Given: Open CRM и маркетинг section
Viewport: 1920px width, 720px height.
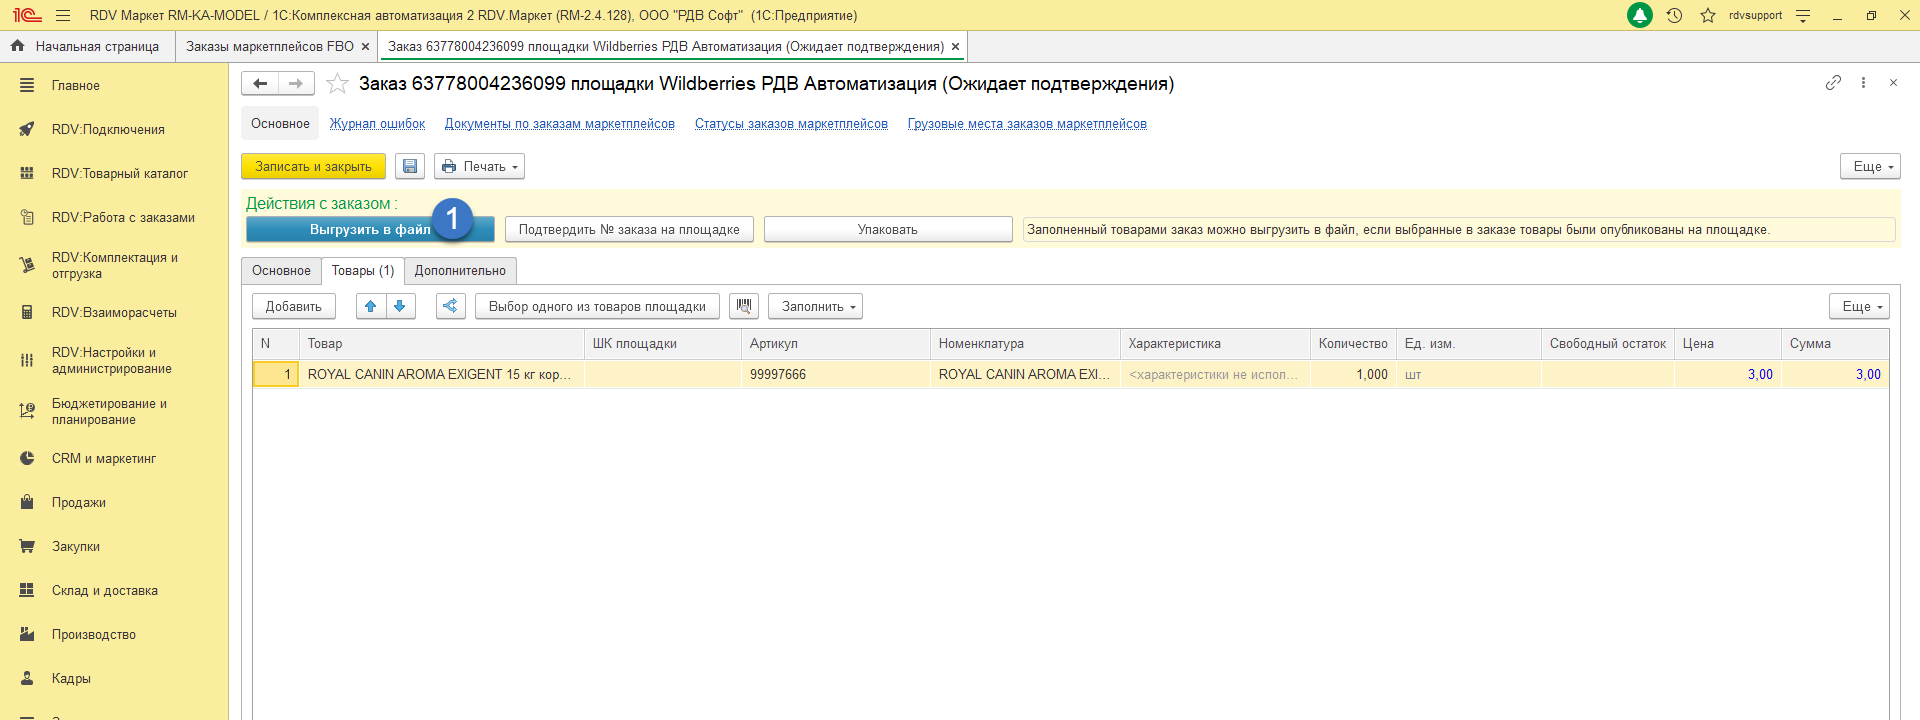Looking at the screenshot, I should [x=104, y=459].
